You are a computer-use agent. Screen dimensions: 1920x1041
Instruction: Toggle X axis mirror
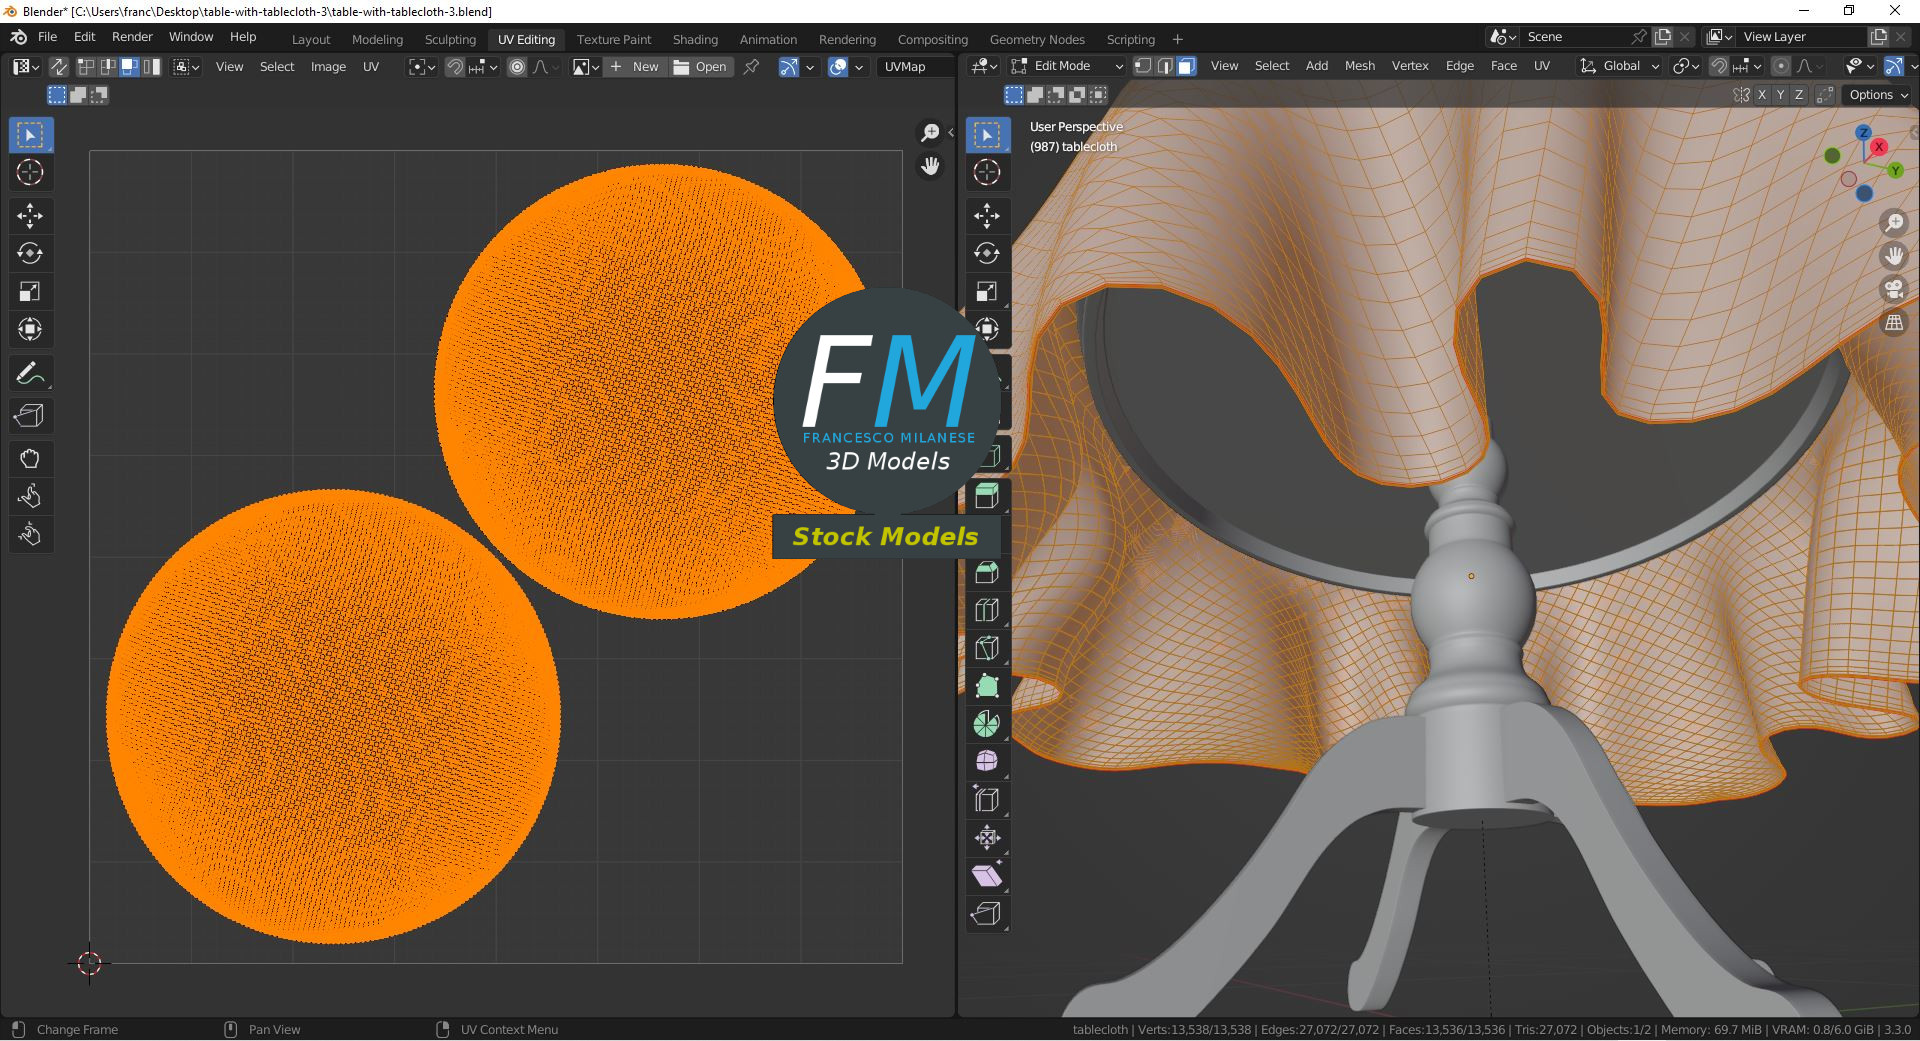pos(1762,95)
